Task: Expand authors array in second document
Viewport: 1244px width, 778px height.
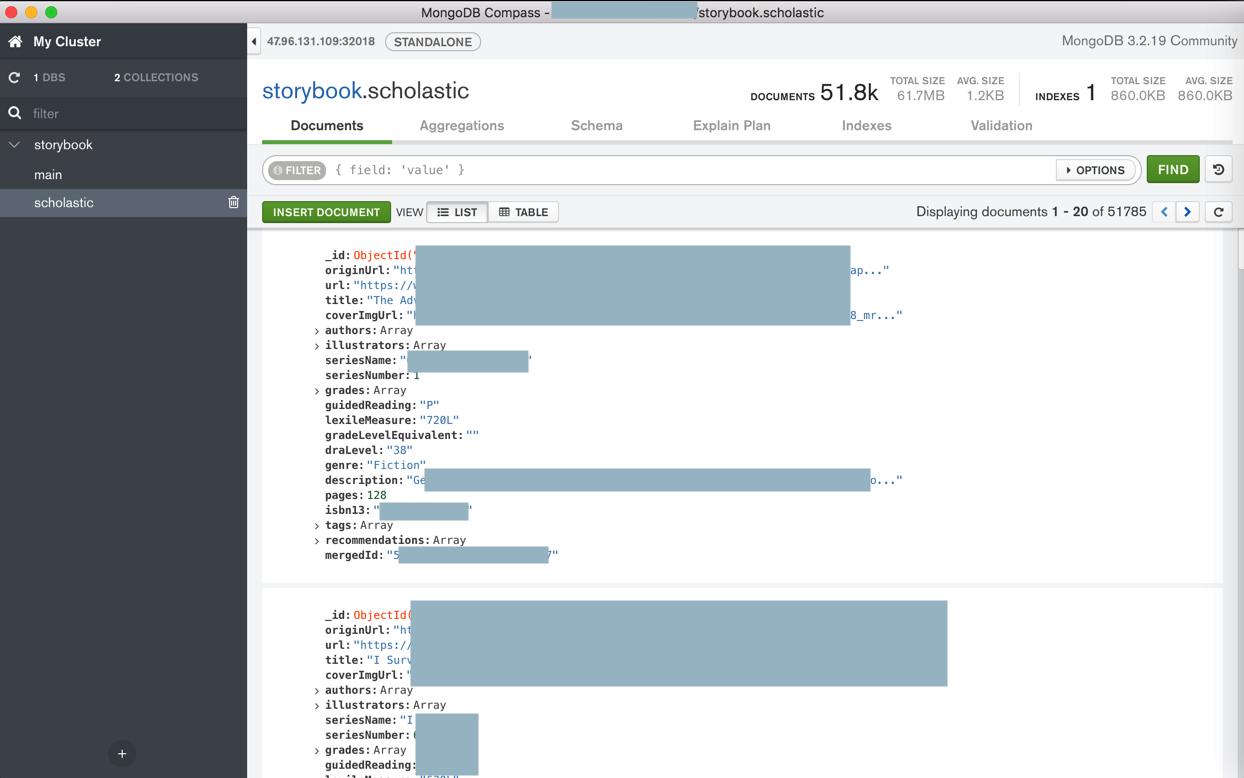Action: [x=317, y=691]
